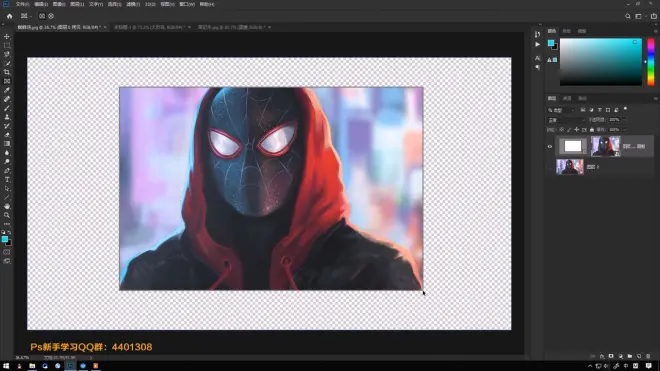Click the foreground color swatch in Color panel
Screen dimensions: 660x371
(x=551, y=43)
